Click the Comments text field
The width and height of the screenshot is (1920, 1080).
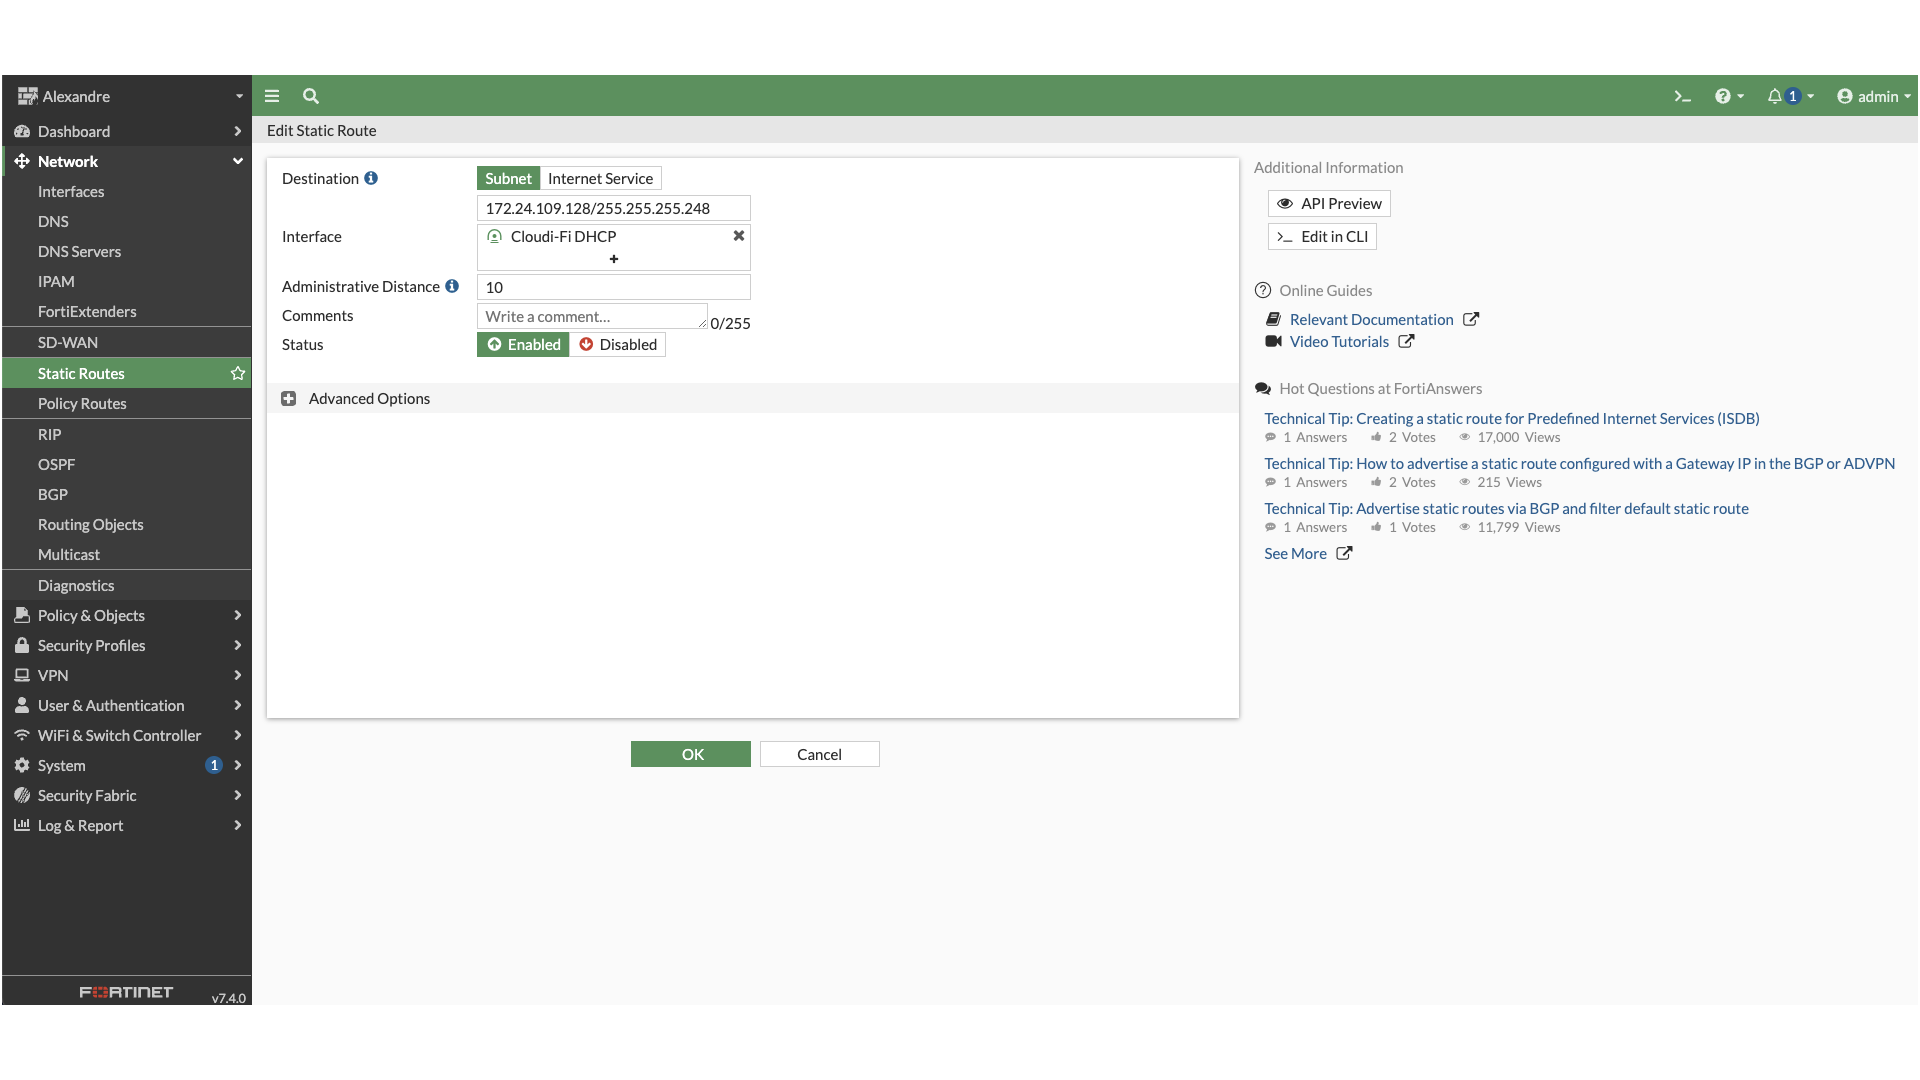point(592,317)
